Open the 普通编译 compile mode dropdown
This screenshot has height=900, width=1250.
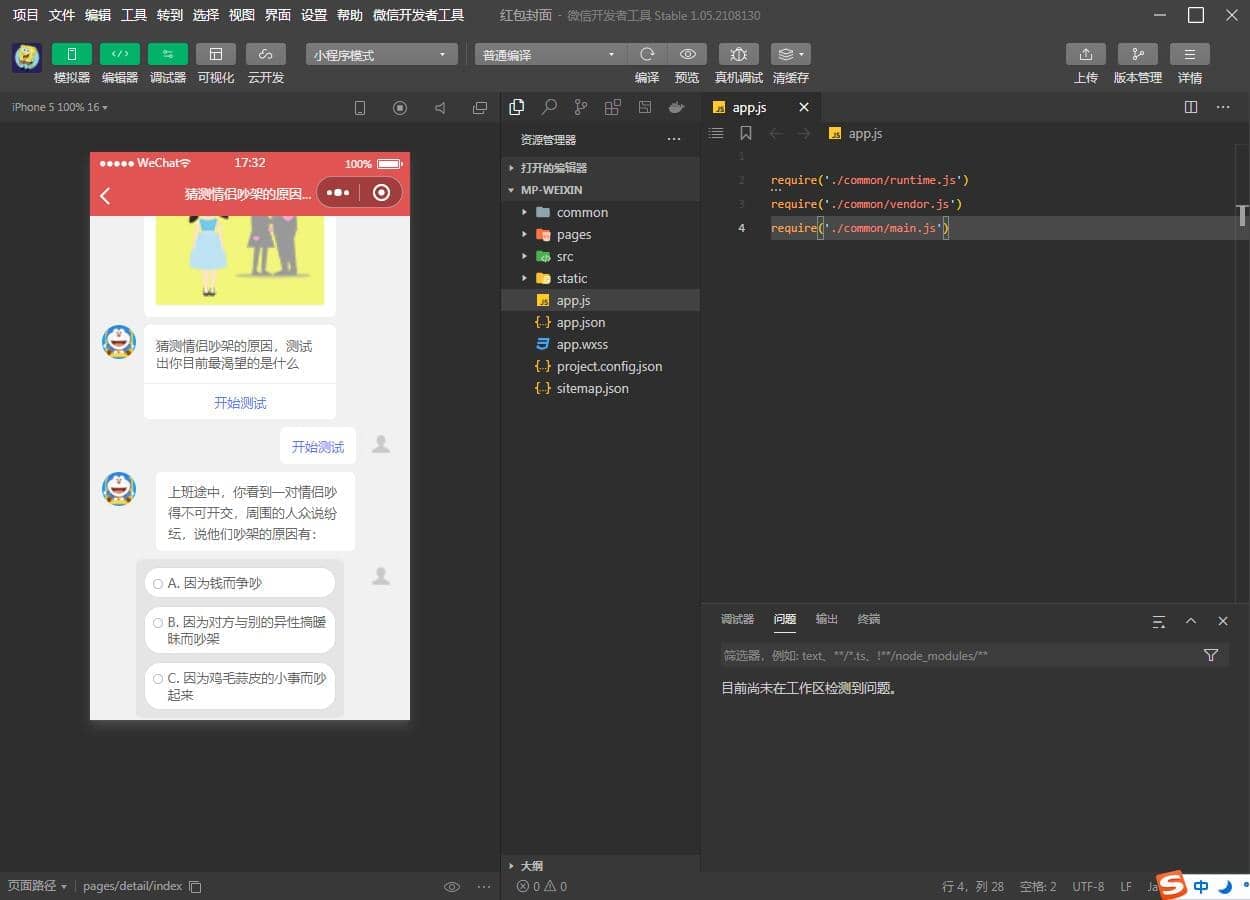point(549,55)
